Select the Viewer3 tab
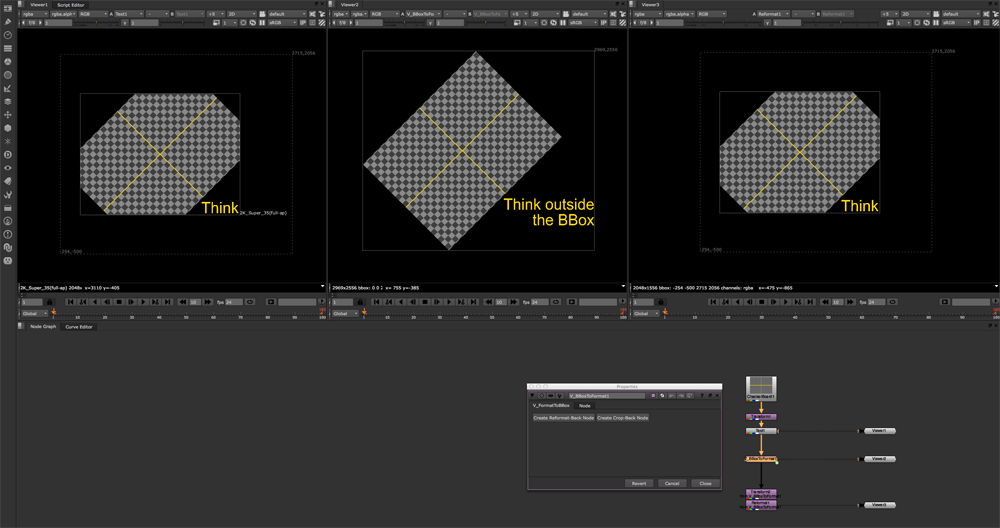Viewport: 1000px width, 528px height. click(x=650, y=4)
